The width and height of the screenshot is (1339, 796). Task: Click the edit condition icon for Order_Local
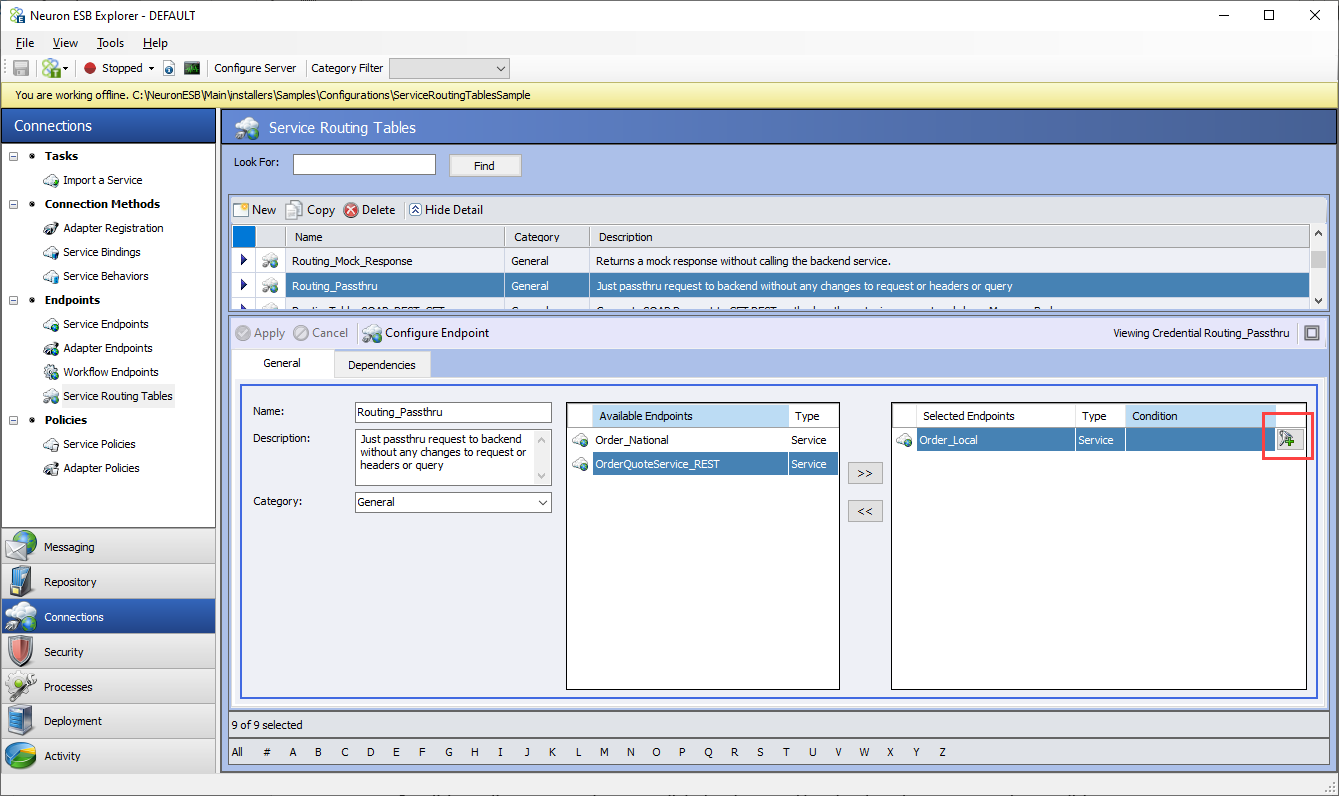tap(1288, 440)
